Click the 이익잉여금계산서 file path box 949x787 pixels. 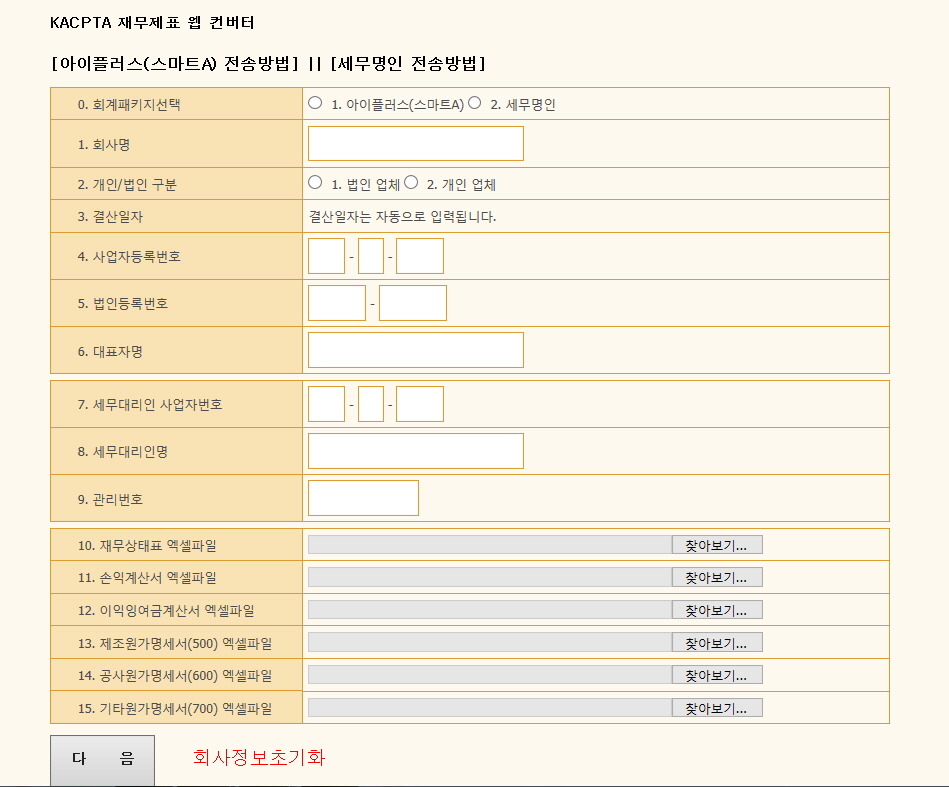click(490, 610)
